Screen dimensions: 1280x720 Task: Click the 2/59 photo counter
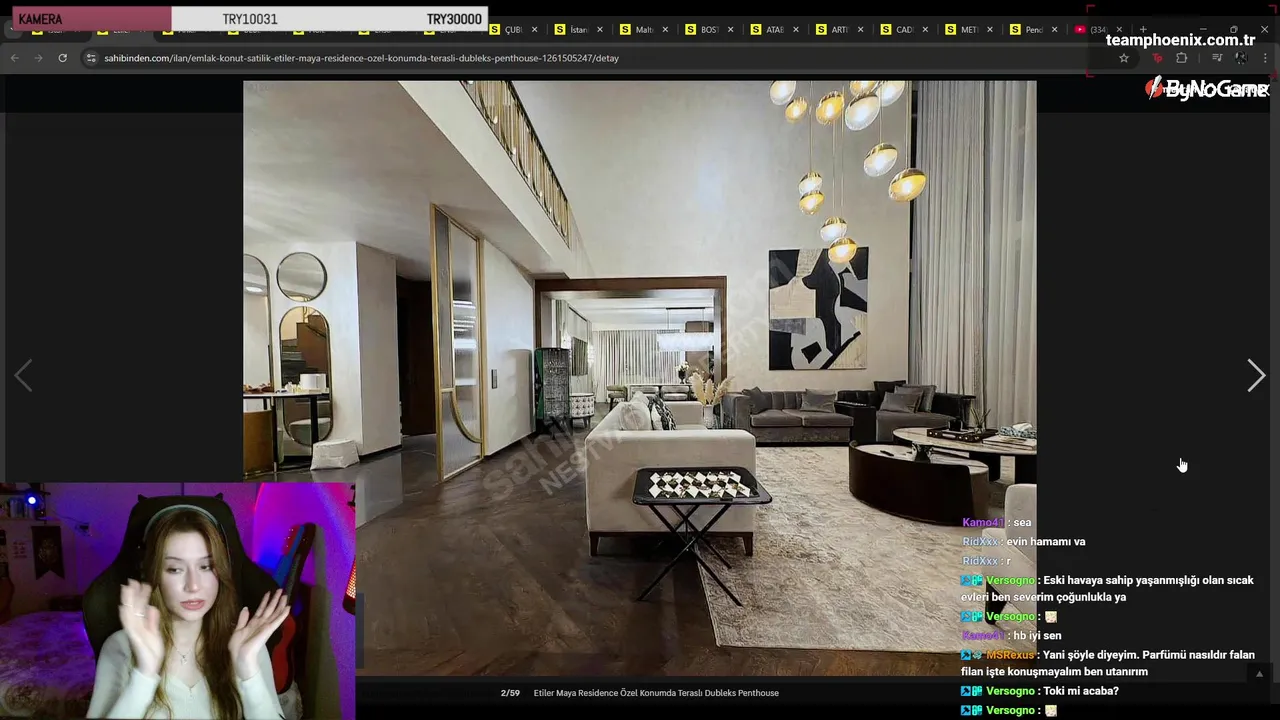(x=510, y=693)
